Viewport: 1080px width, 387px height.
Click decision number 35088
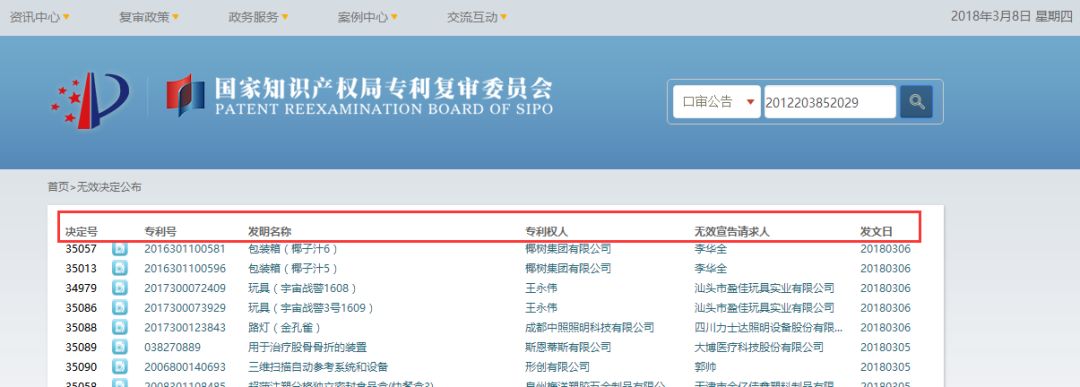(x=81, y=328)
